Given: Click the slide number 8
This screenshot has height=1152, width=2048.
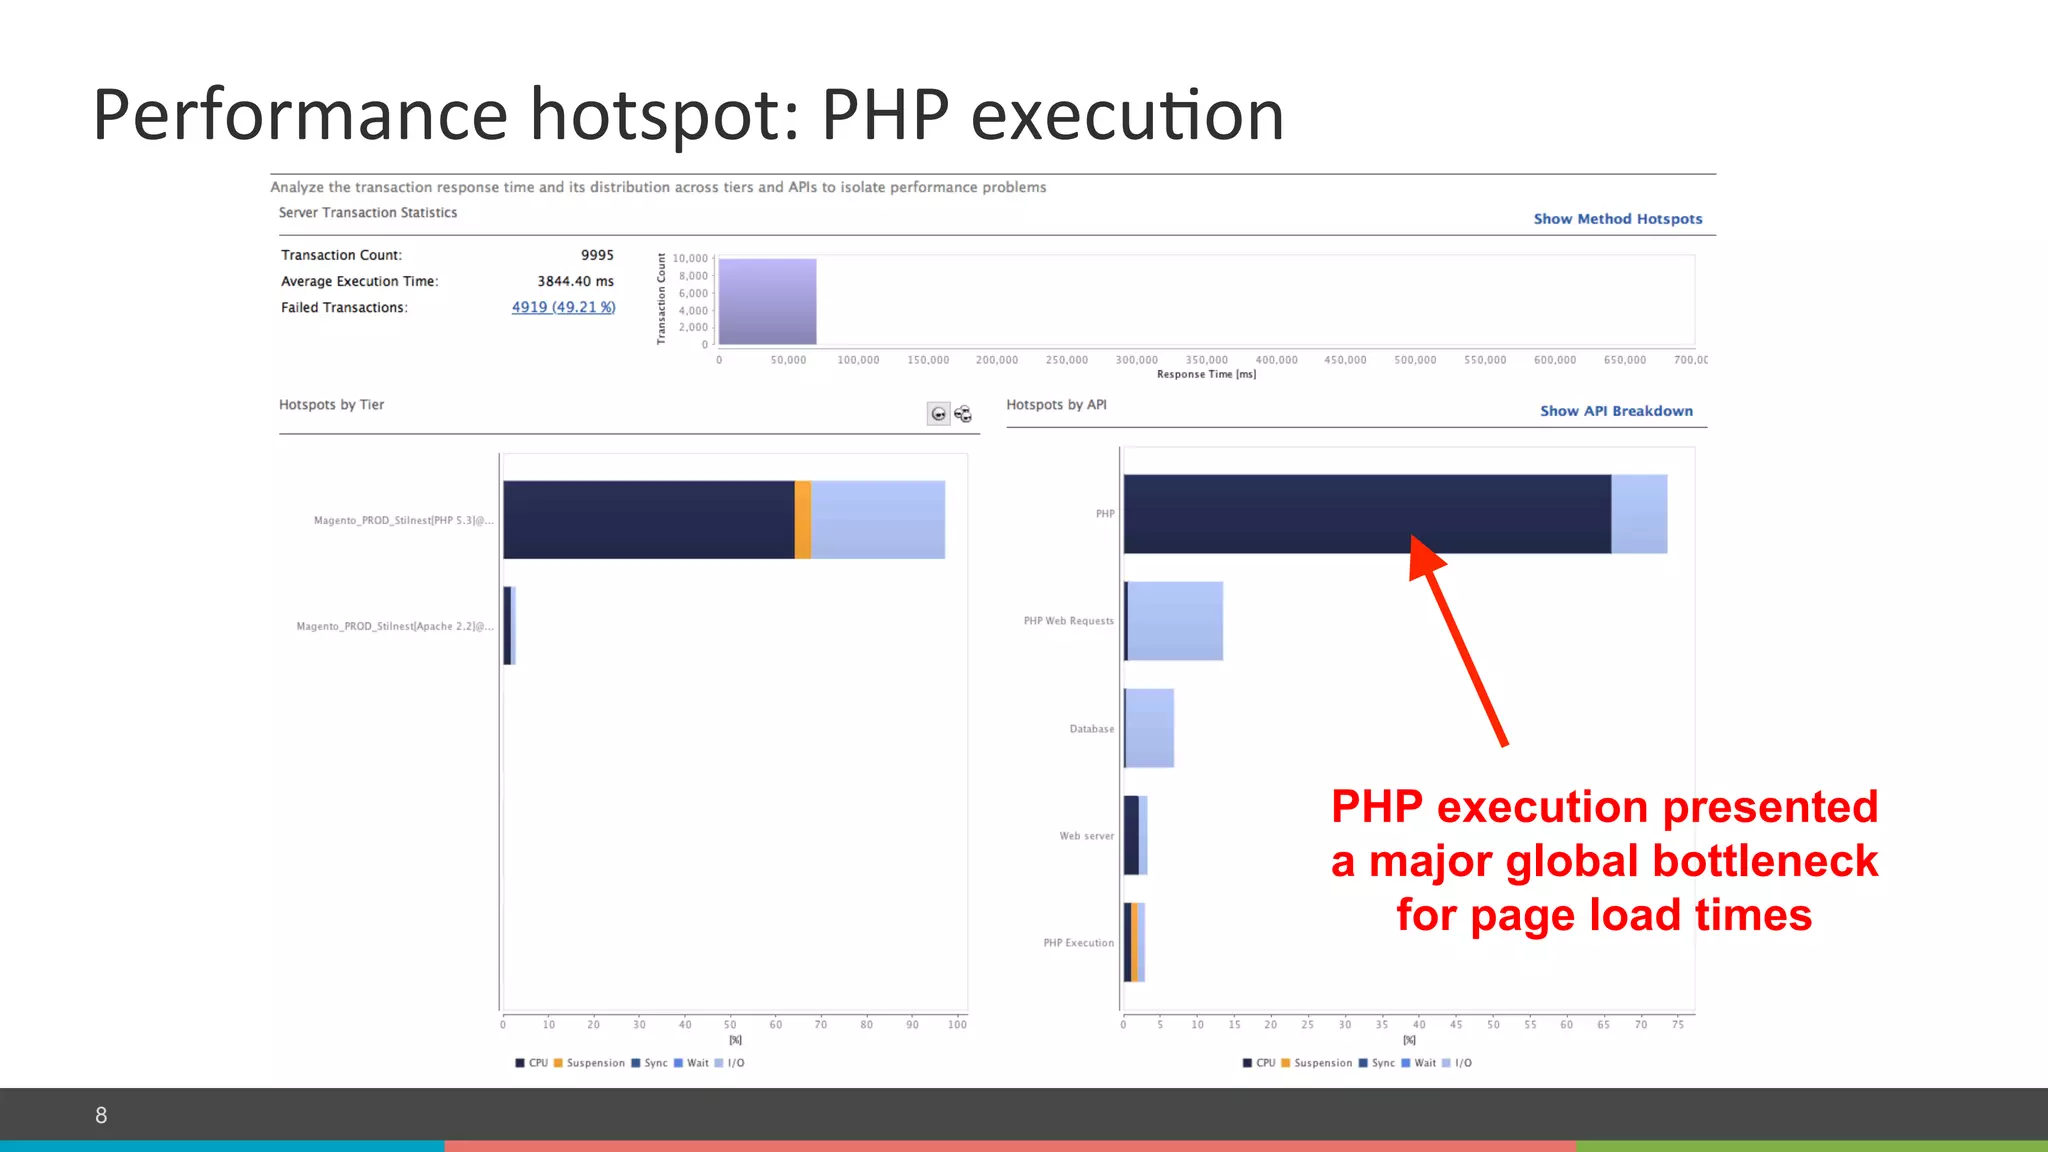Looking at the screenshot, I should [x=101, y=1115].
